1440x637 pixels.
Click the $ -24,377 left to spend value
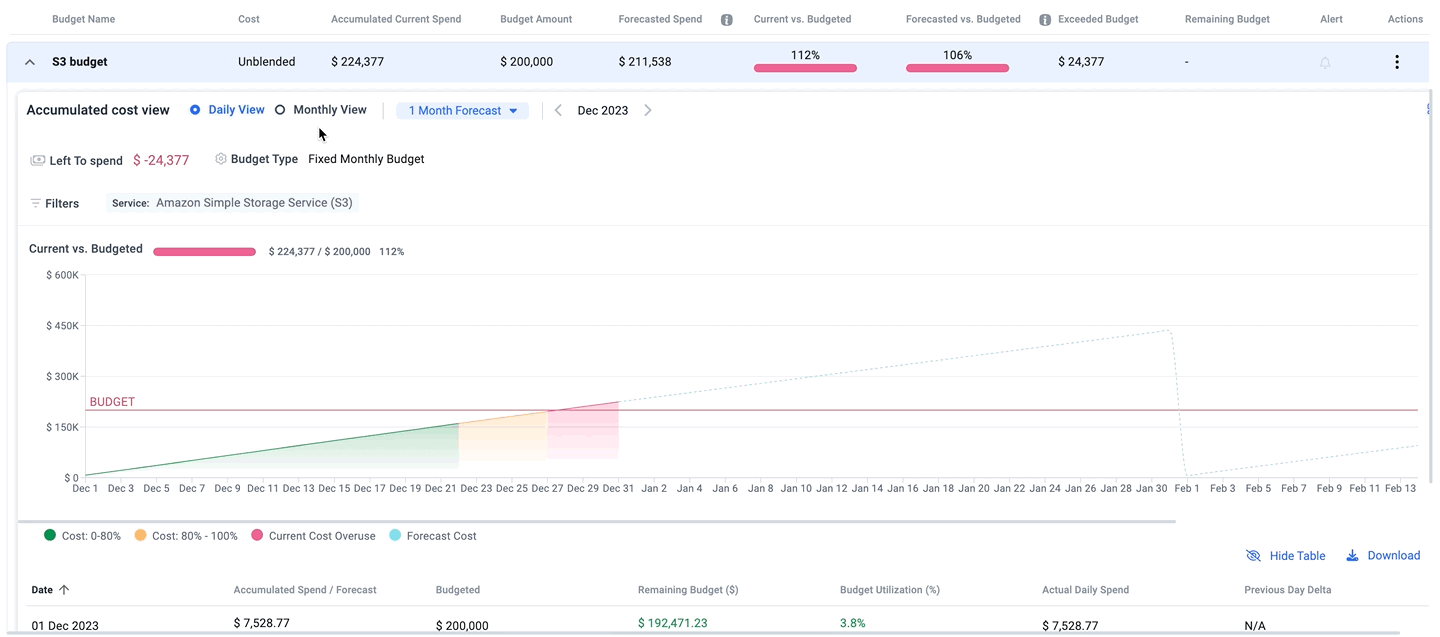pos(161,160)
